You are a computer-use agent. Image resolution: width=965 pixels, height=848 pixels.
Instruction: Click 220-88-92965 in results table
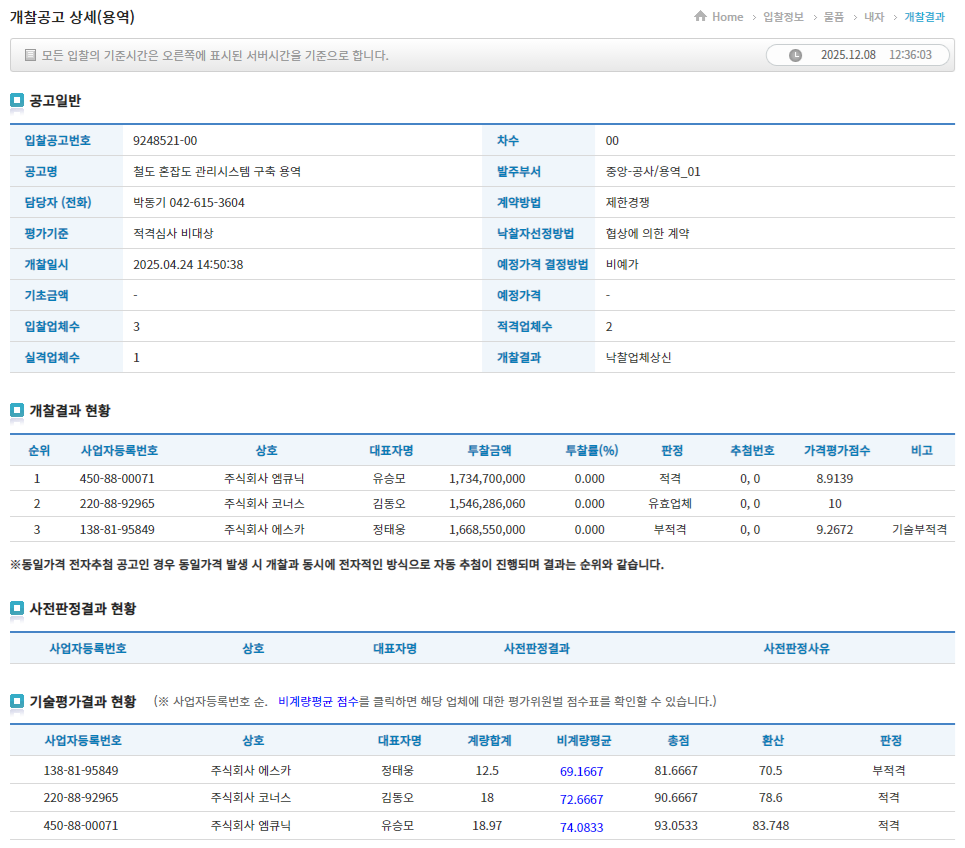(117, 503)
